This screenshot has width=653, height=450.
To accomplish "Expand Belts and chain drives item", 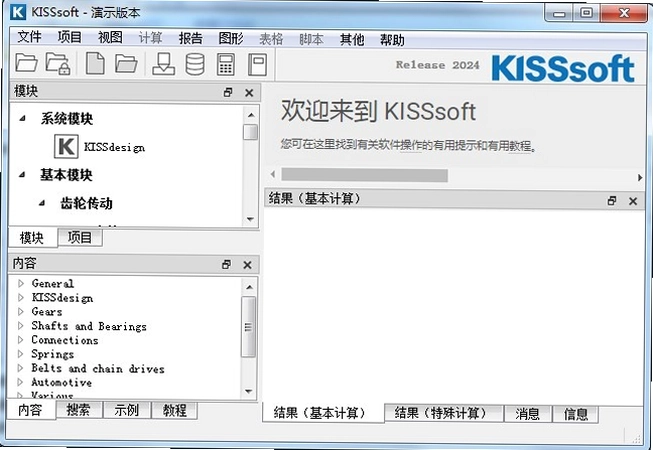I will pyautogui.click(x=21, y=368).
